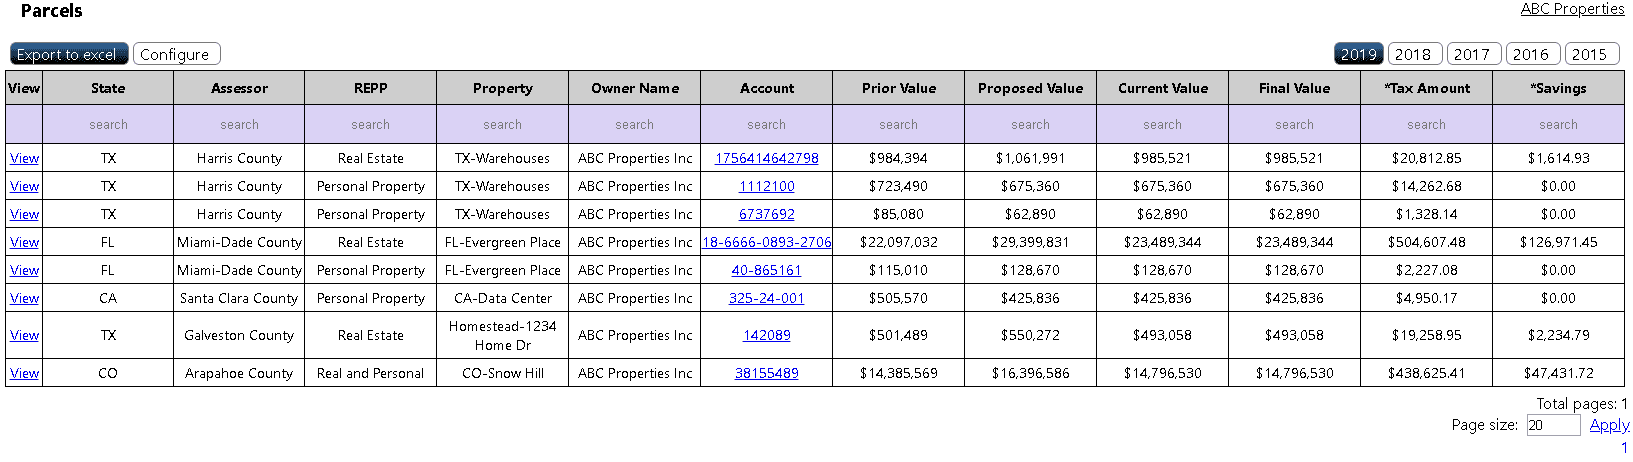Screen dimensions: 1633x462
Task: Switch to the 2018 year tab
Action: 1413,54
